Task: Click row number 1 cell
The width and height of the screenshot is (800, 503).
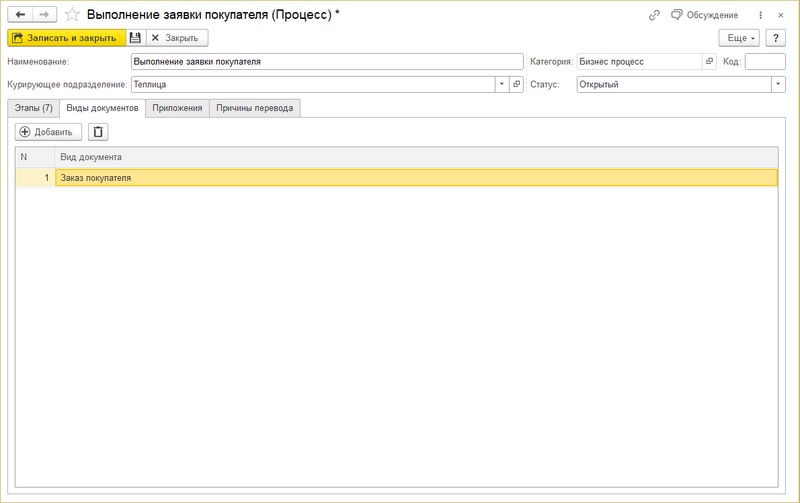Action: tap(35, 178)
